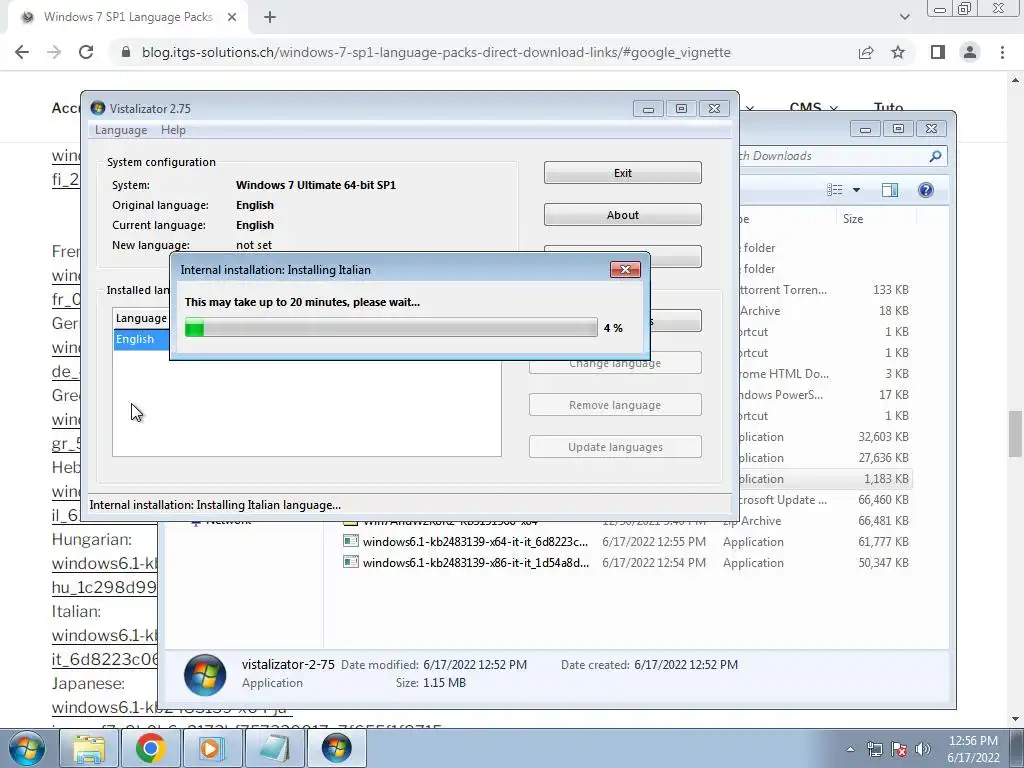Screen dimensions: 1024x768
Task: Click the vistalizator-2-75 details pane icon
Action: [205, 675]
